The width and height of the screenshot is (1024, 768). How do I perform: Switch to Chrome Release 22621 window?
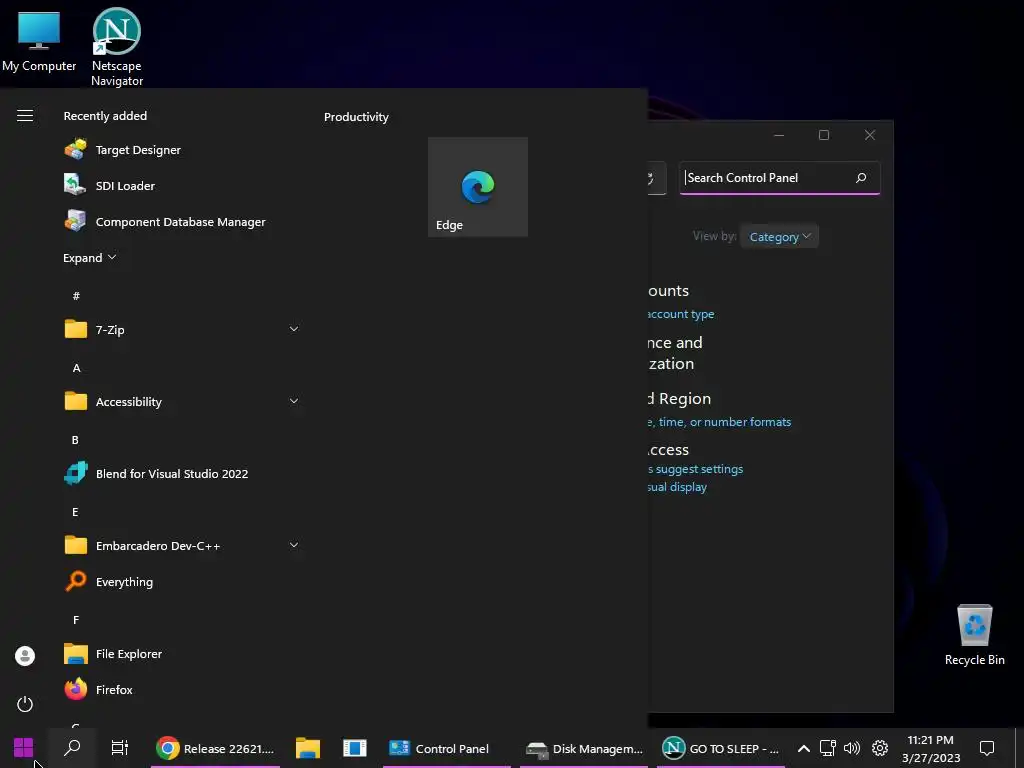click(216, 748)
